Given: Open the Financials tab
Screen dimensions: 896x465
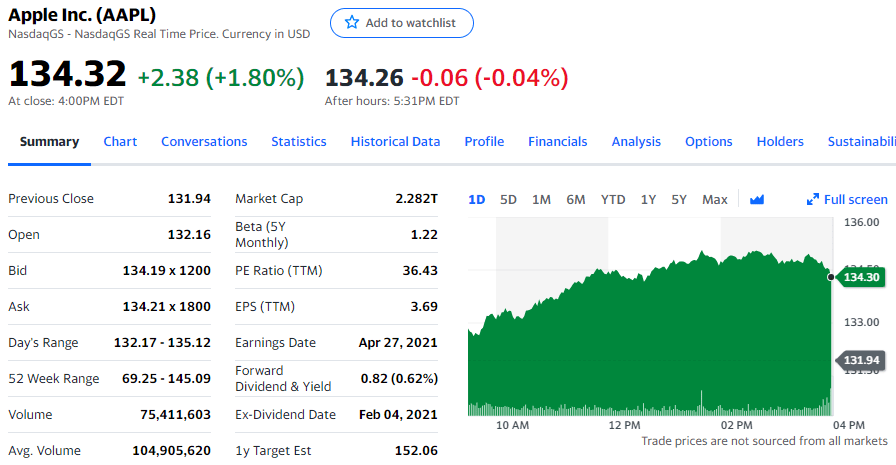Looking at the screenshot, I should point(558,142).
